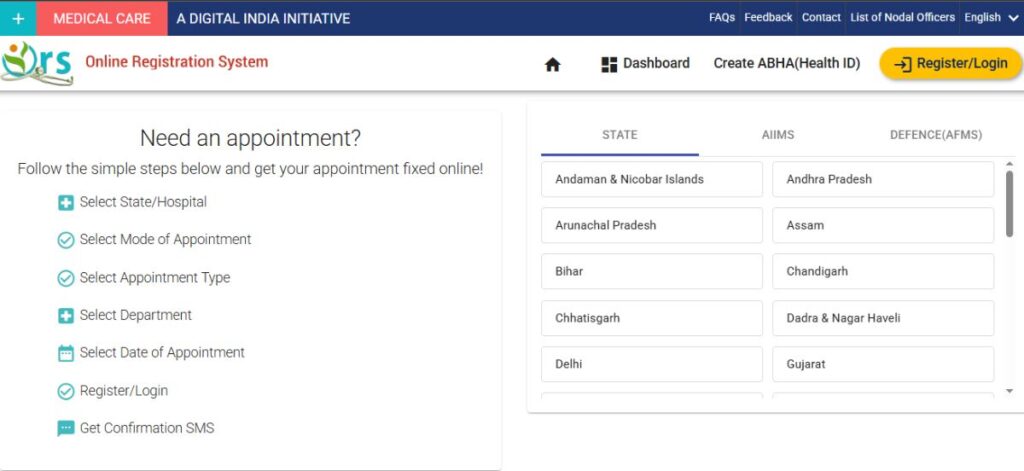Select Andhra Pradesh state
This screenshot has height=471, width=1024.
(x=883, y=179)
